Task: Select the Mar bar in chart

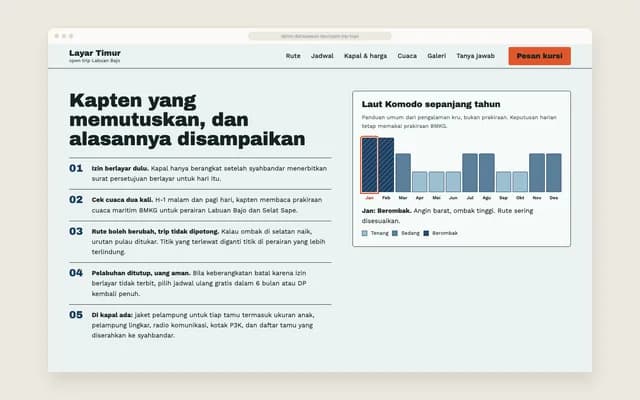Action: (403, 173)
